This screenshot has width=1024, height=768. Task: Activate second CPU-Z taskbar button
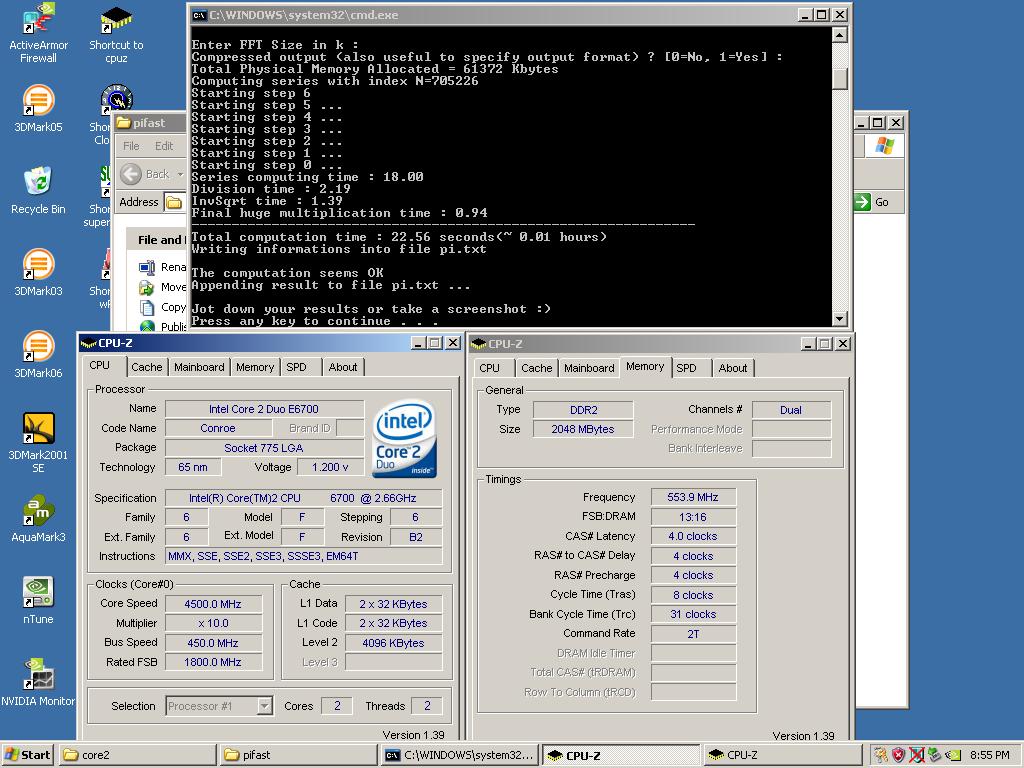[782, 755]
